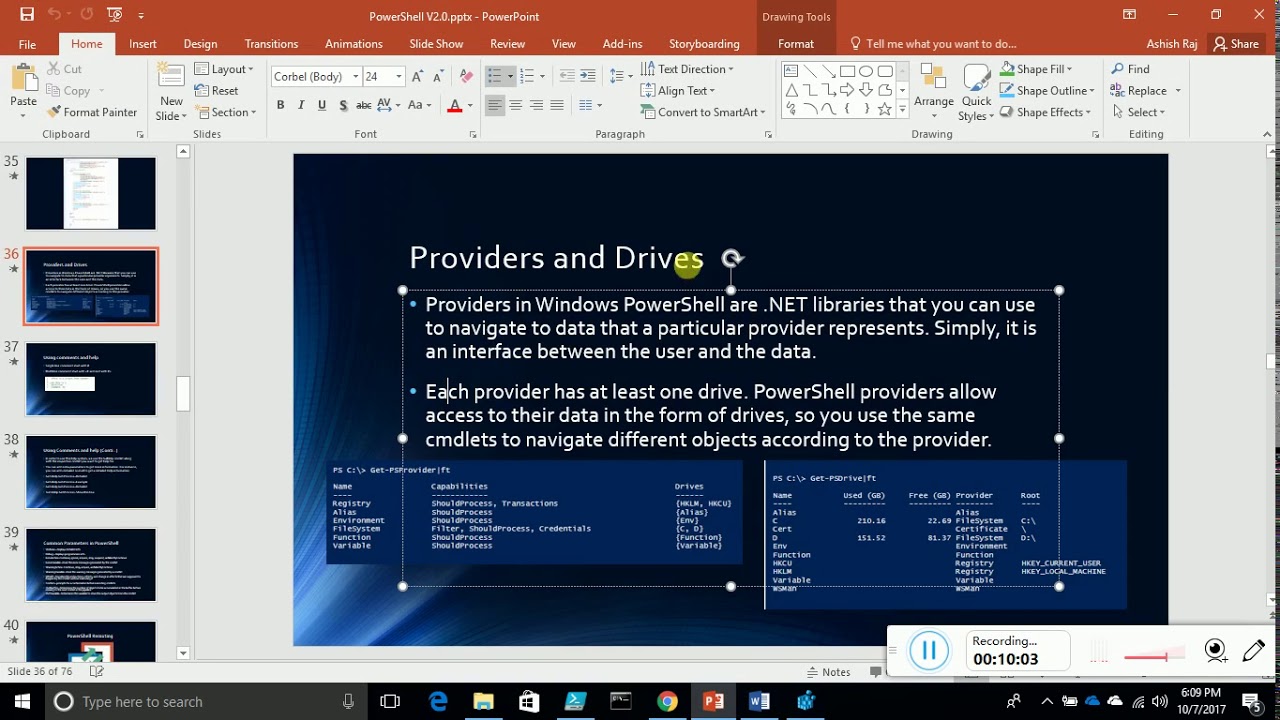Toggle text Shadow effect
This screenshot has width=1280, height=720.
point(343,105)
